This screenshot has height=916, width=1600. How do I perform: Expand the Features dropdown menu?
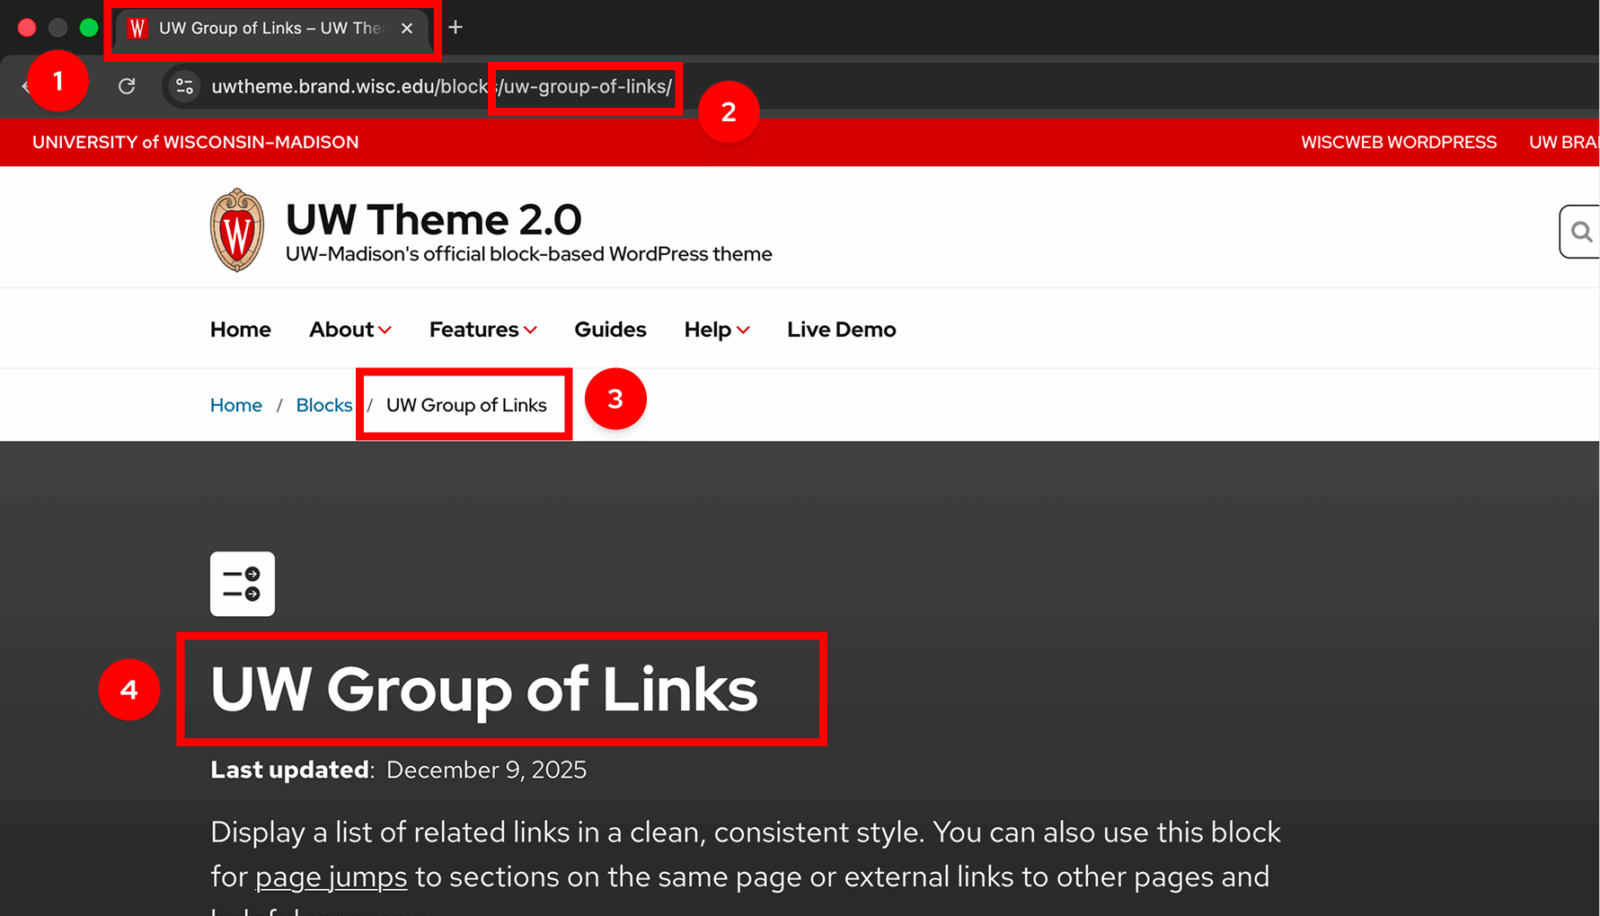pos(481,329)
